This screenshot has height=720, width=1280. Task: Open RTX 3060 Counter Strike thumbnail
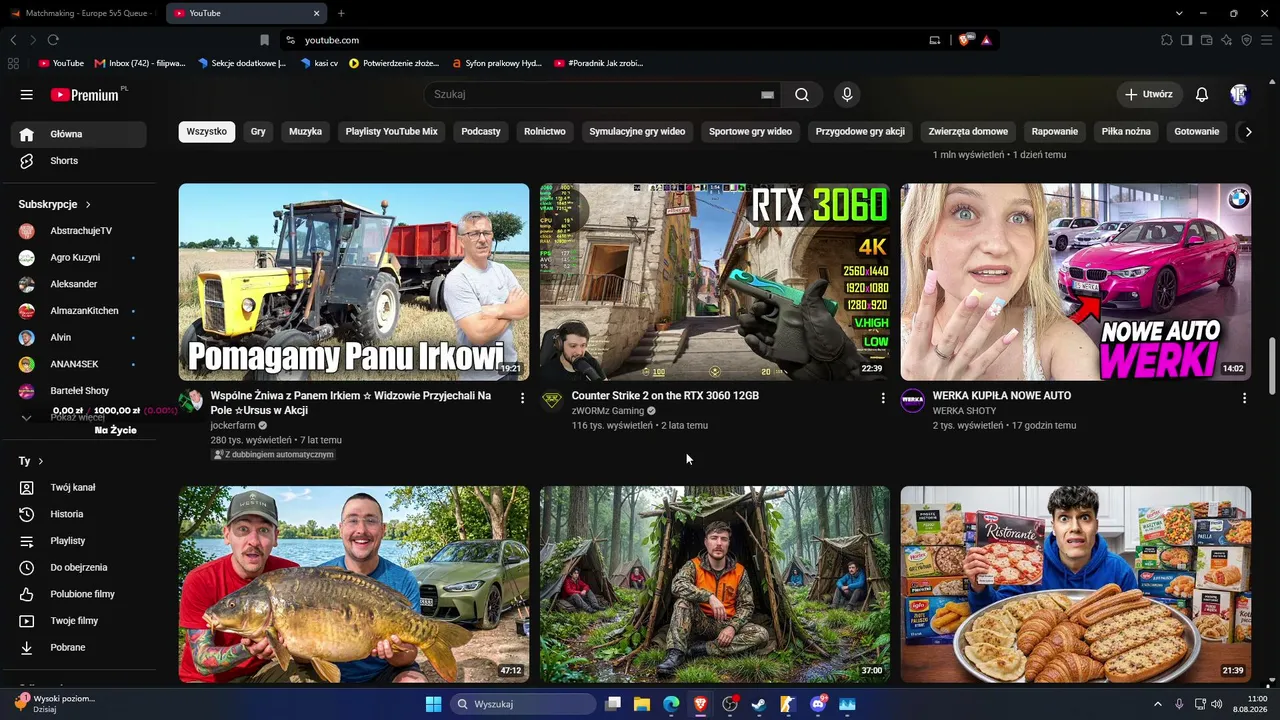click(x=715, y=281)
